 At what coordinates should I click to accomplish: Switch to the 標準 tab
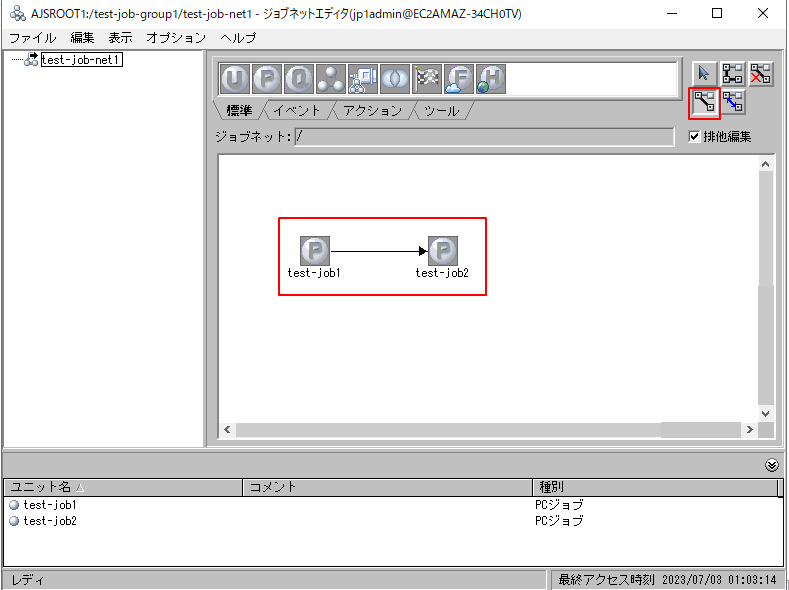coord(240,111)
